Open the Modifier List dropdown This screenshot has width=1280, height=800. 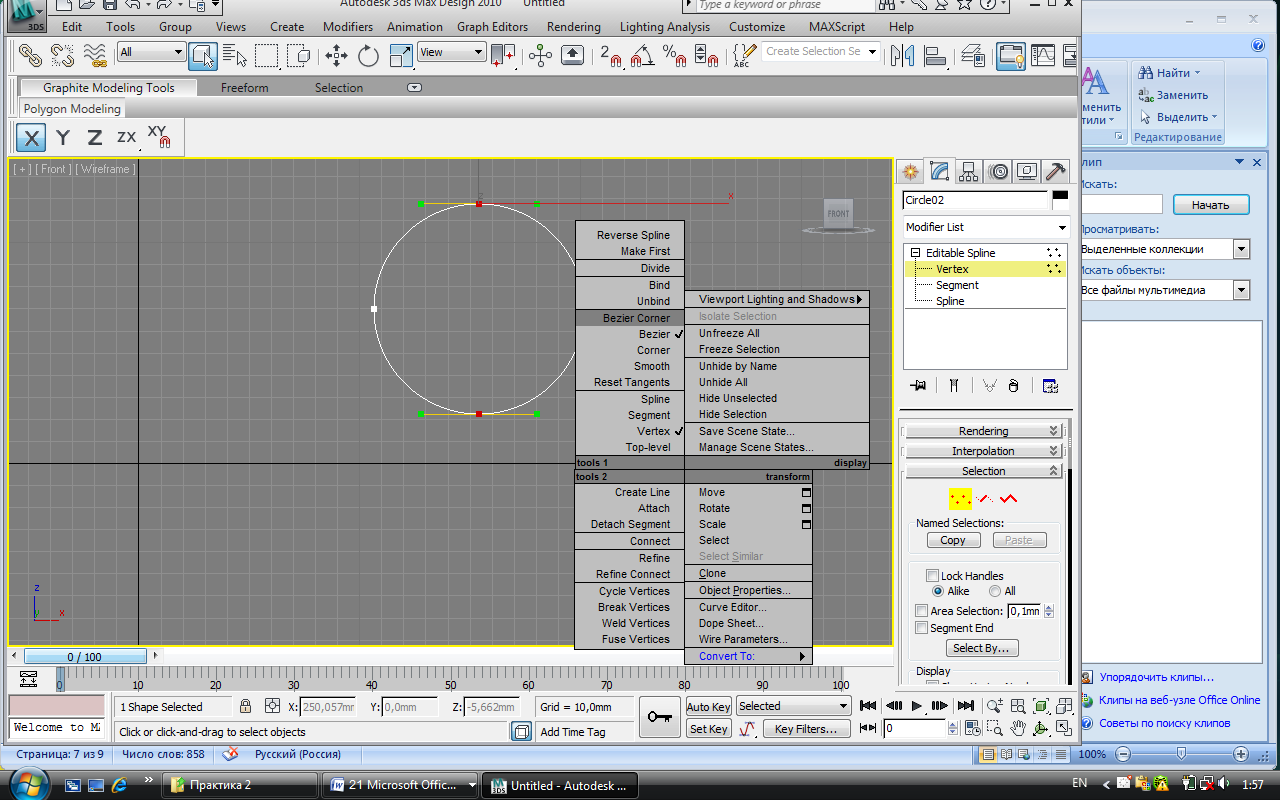tap(985, 227)
